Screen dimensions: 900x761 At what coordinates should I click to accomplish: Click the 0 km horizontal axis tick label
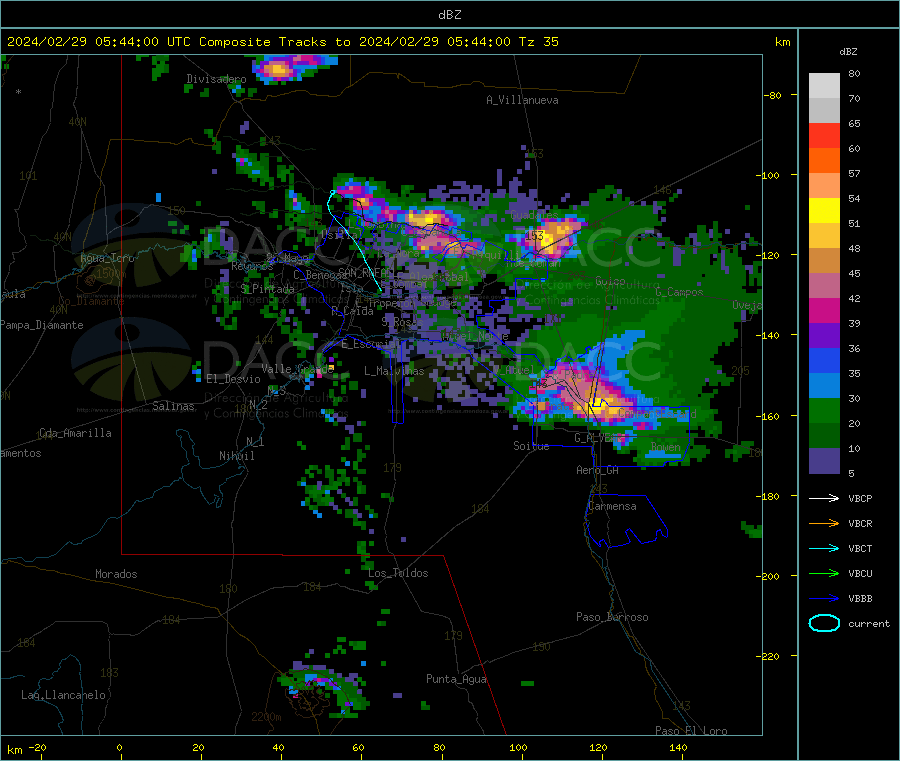click(x=119, y=747)
